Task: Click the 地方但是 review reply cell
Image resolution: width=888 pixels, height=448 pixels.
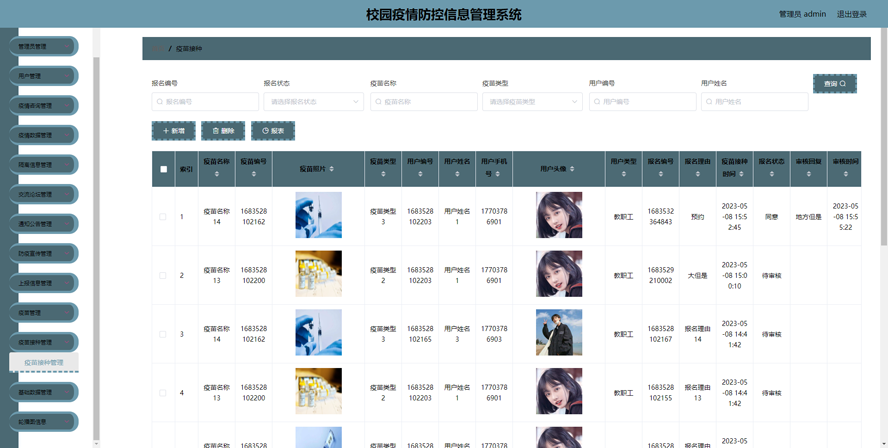Action: tap(809, 216)
